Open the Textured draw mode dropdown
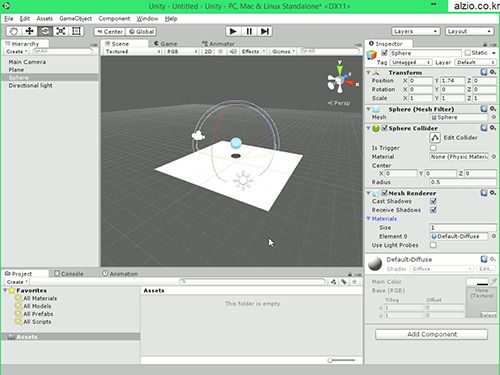This screenshot has height=375, width=500. click(132, 51)
